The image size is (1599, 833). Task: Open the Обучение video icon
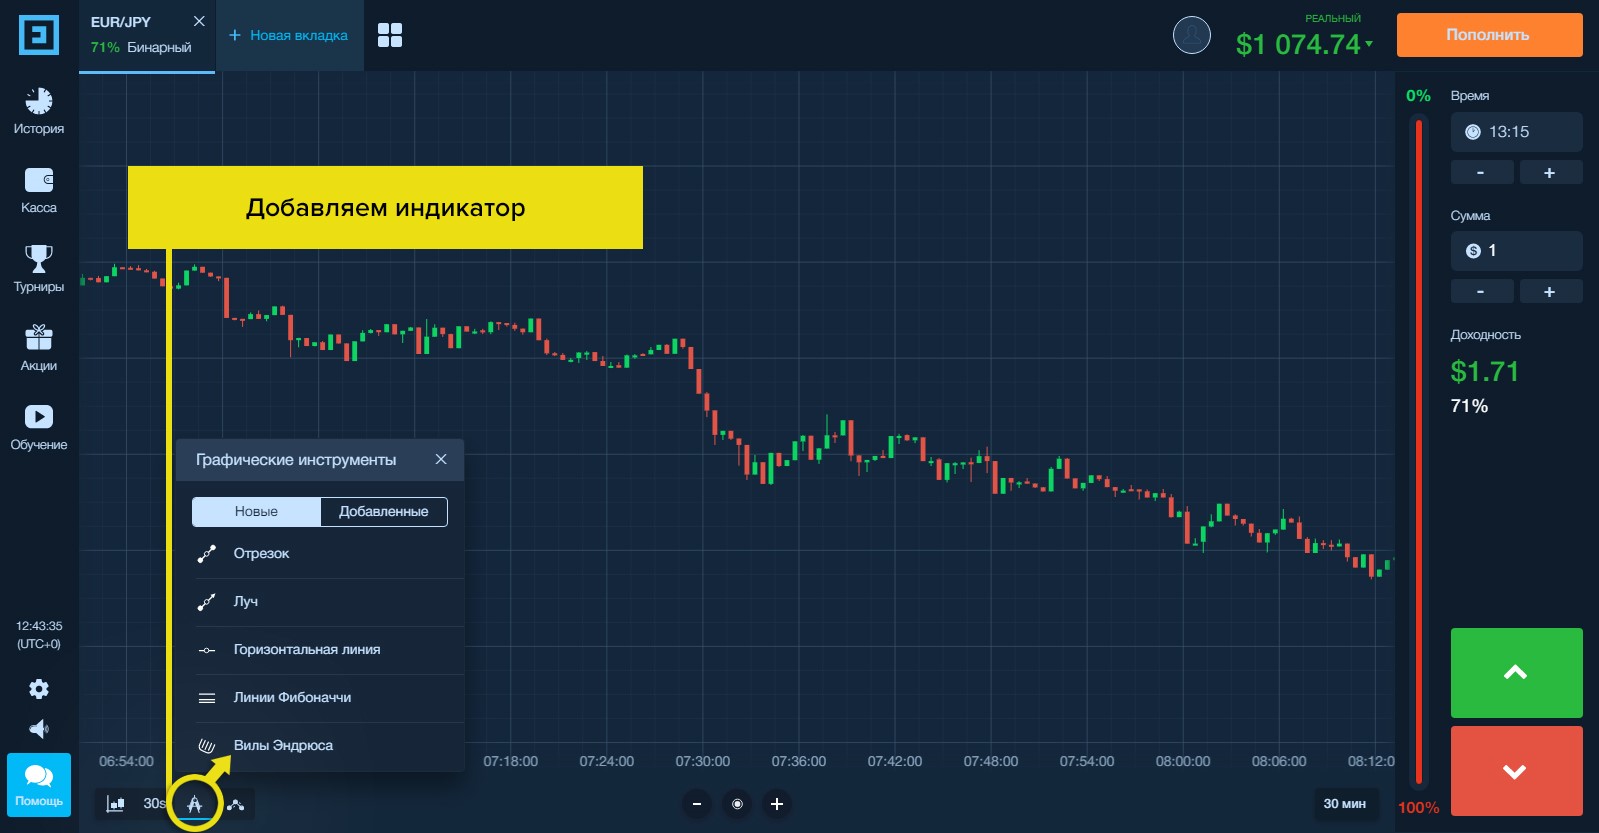38,426
